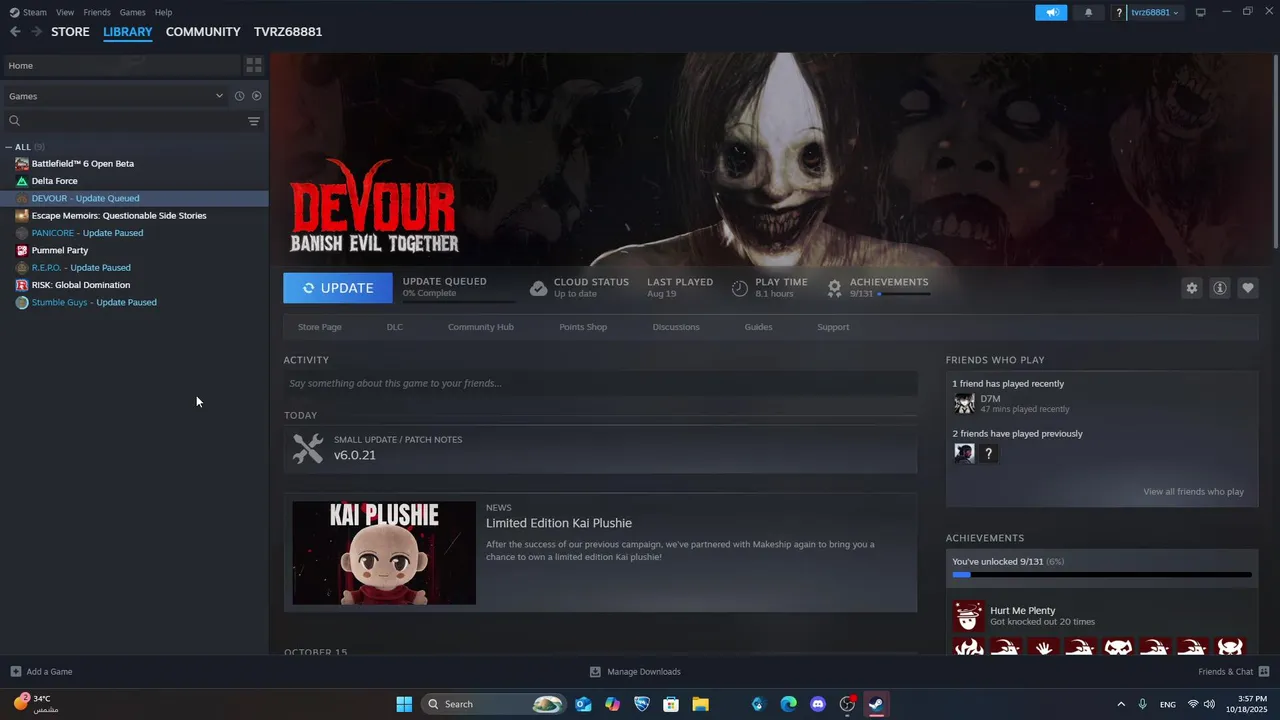Open the Friends menu
The image size is (1280, 720).
97,12
